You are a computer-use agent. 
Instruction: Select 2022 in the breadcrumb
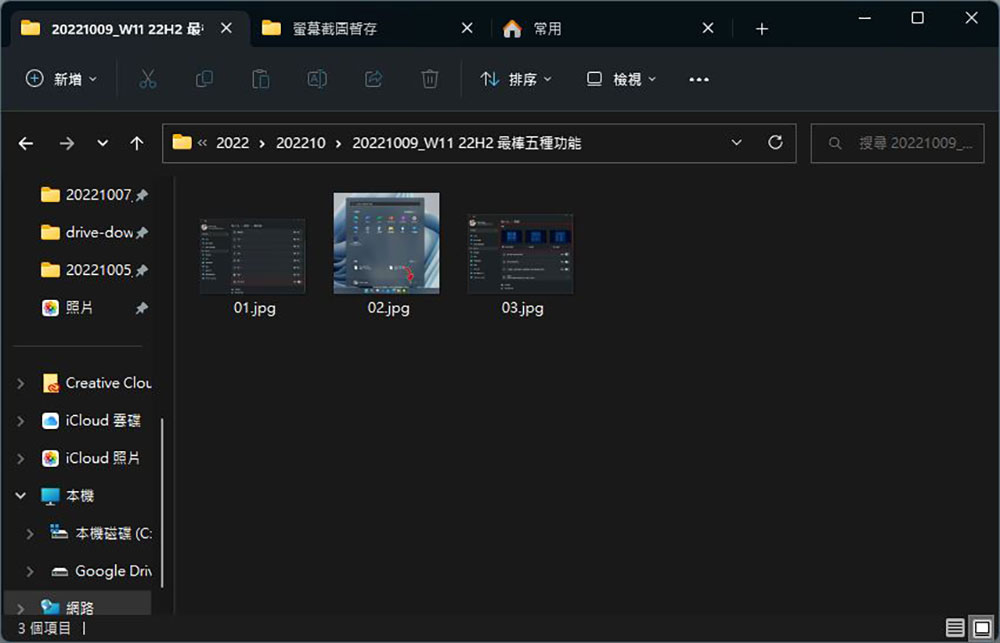click(232, 143)
